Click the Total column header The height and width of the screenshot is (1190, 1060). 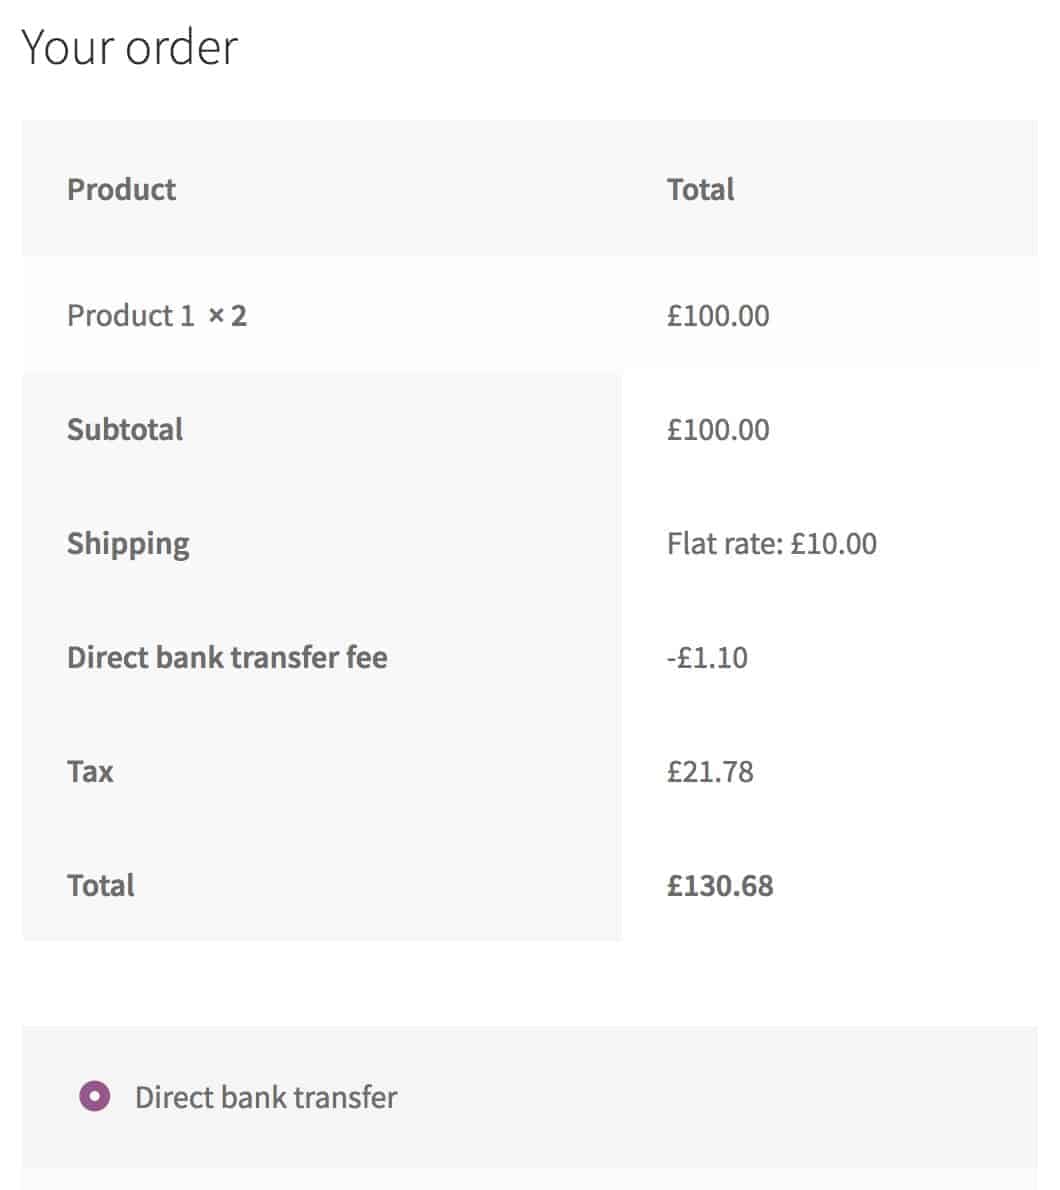[700, 189]
